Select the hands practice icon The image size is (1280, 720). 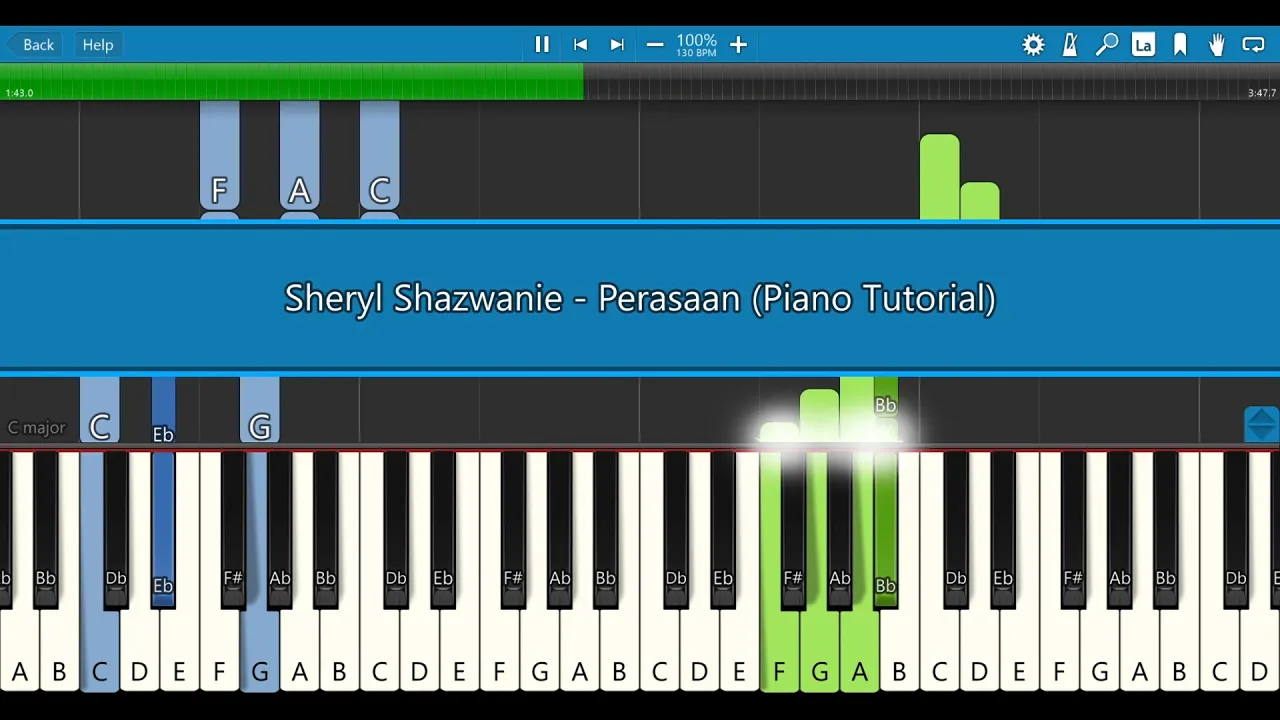pos(1217,45)
